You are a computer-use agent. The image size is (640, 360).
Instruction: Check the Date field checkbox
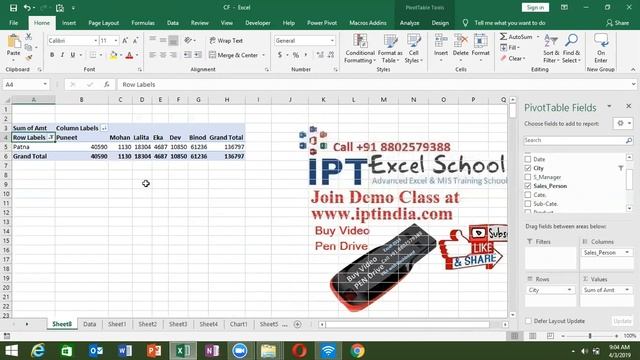[x=528, y=159]
